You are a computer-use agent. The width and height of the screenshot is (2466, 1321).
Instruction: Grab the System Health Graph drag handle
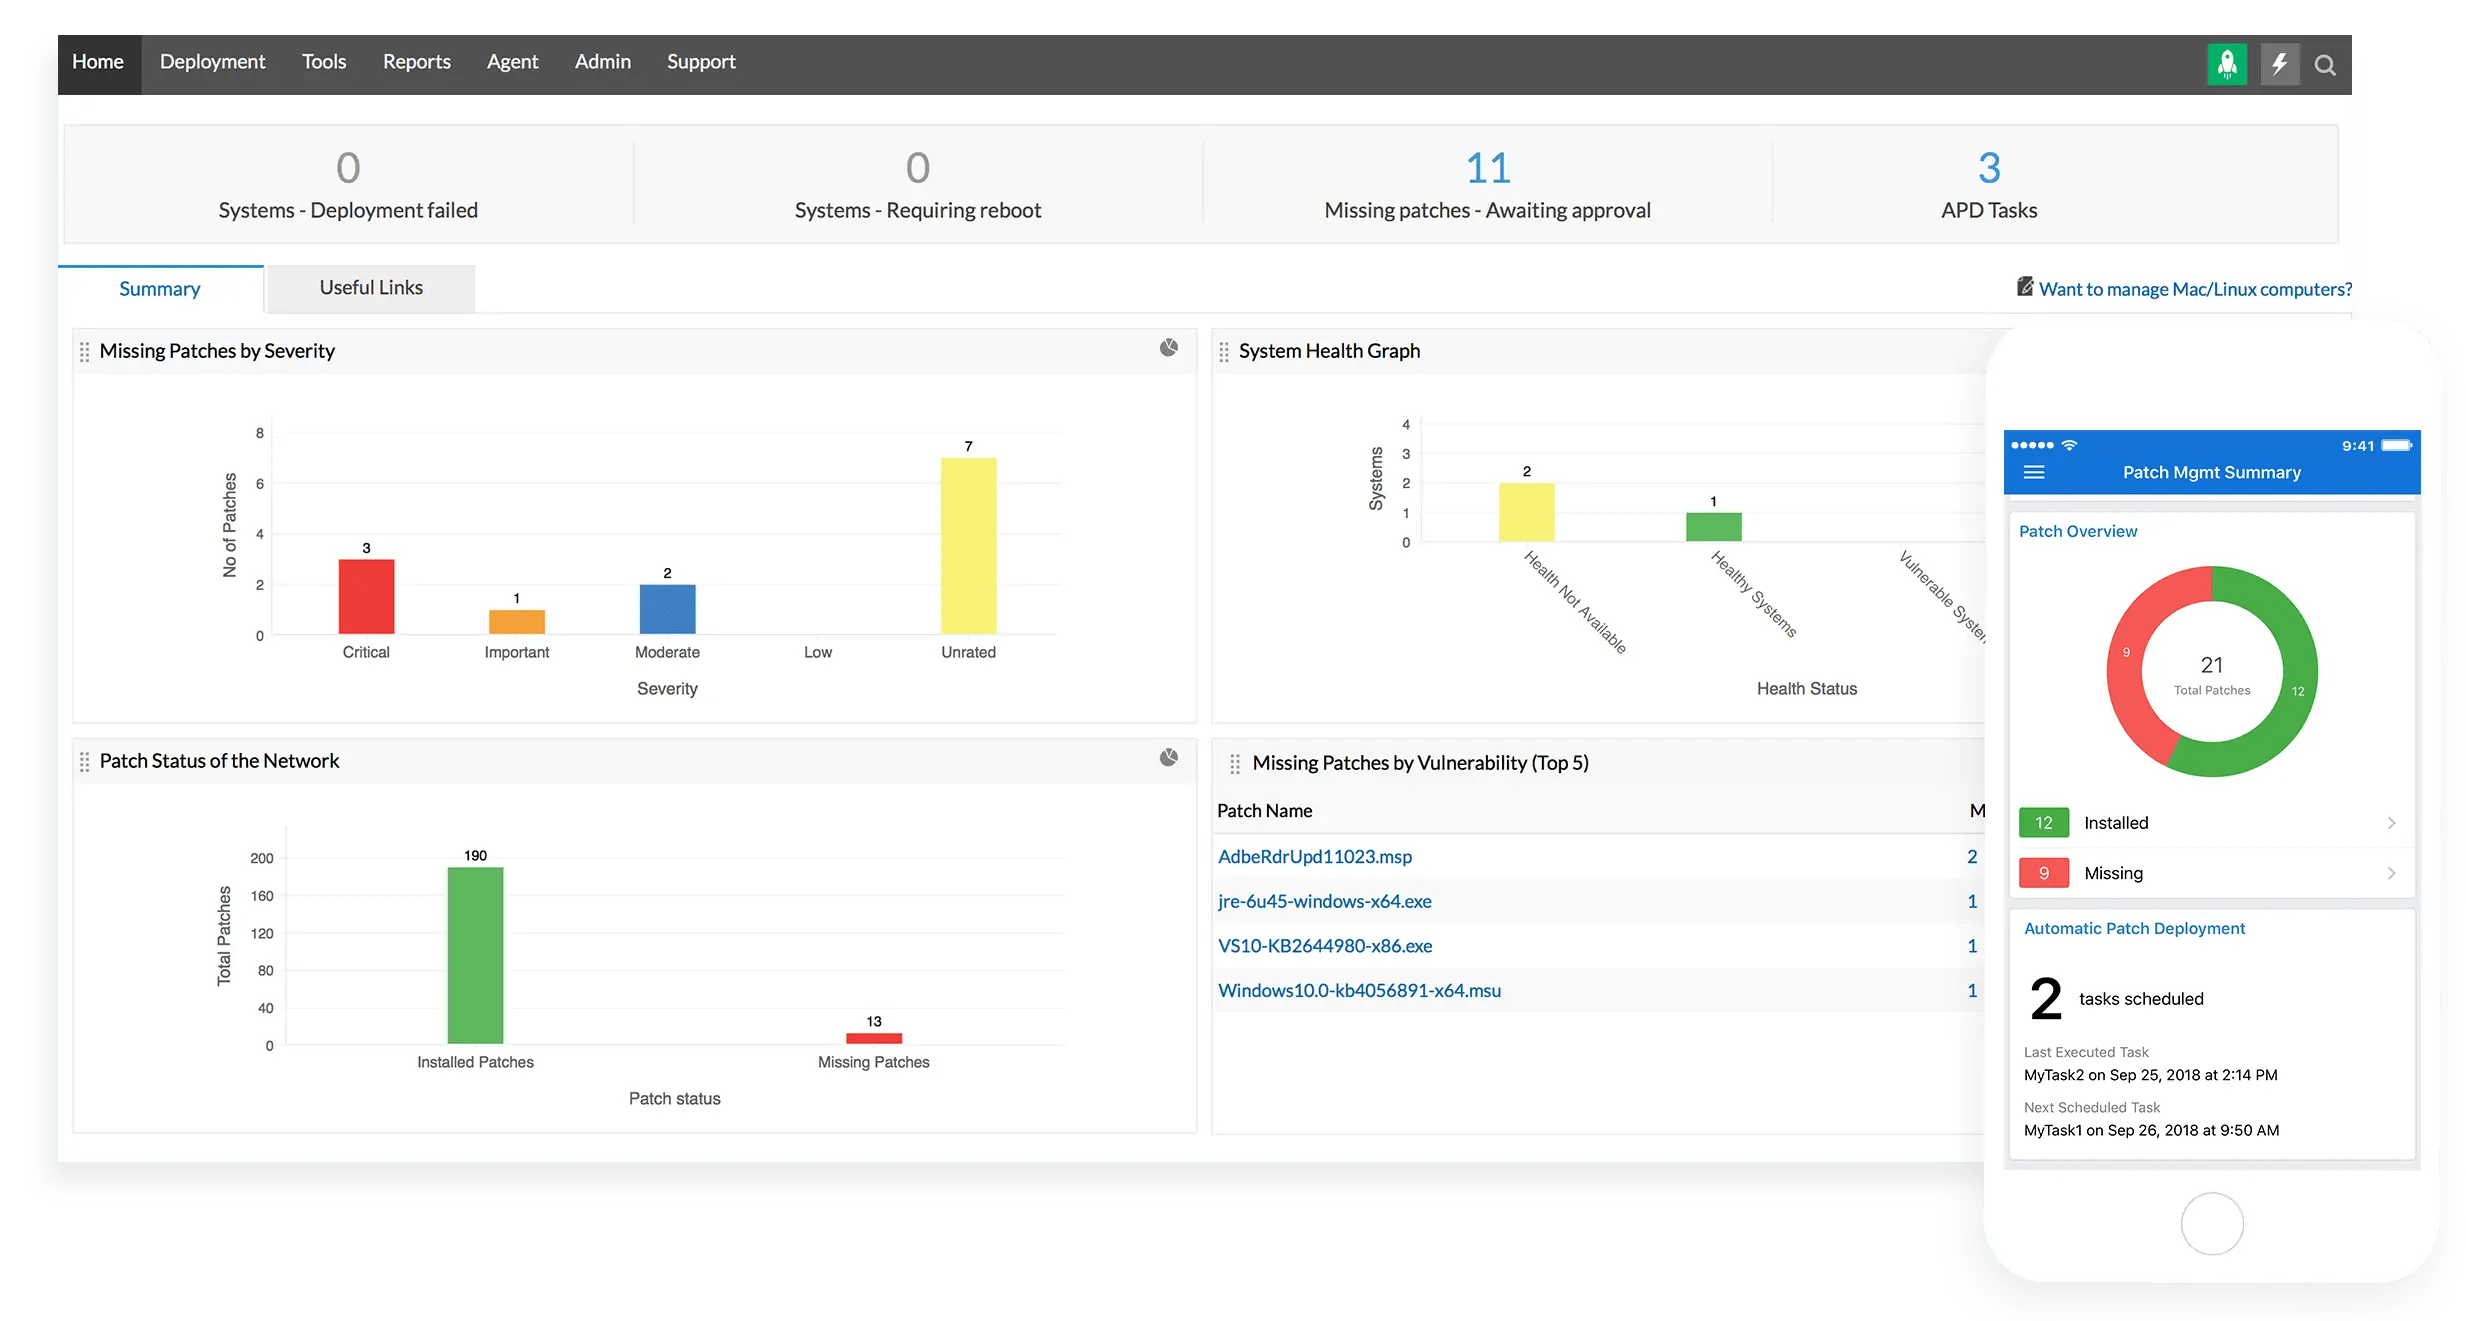[1226, 351]
